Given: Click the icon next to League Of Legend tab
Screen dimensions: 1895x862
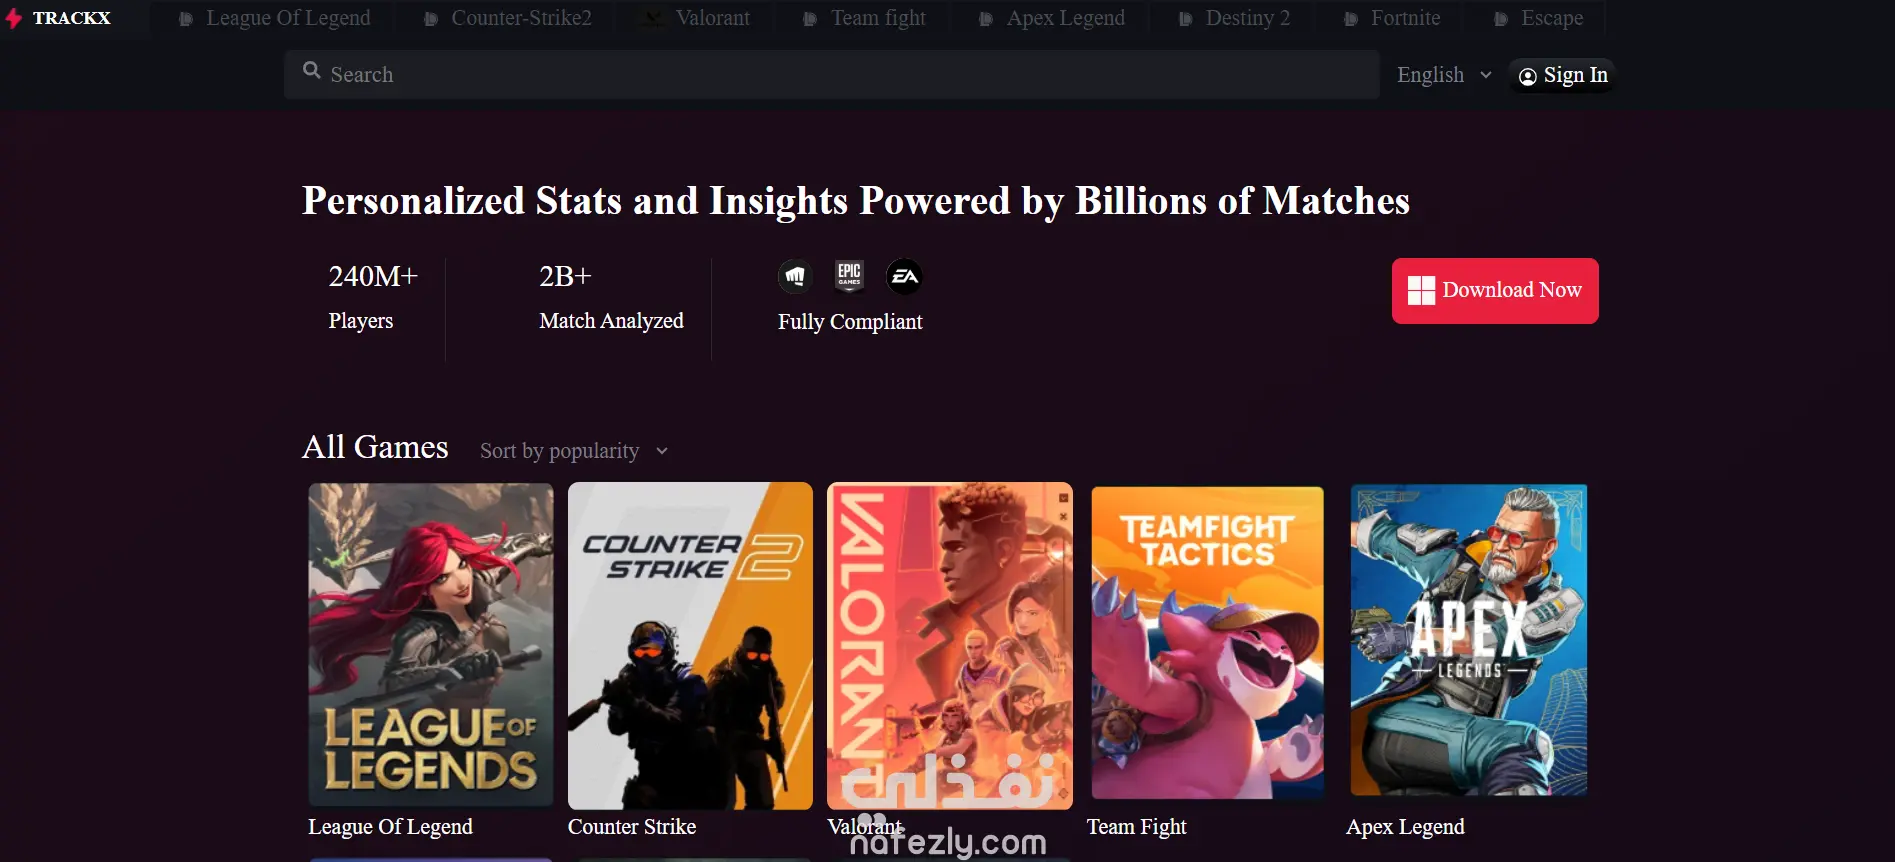Looking at the screenshot, I should (x=186, y=19).
